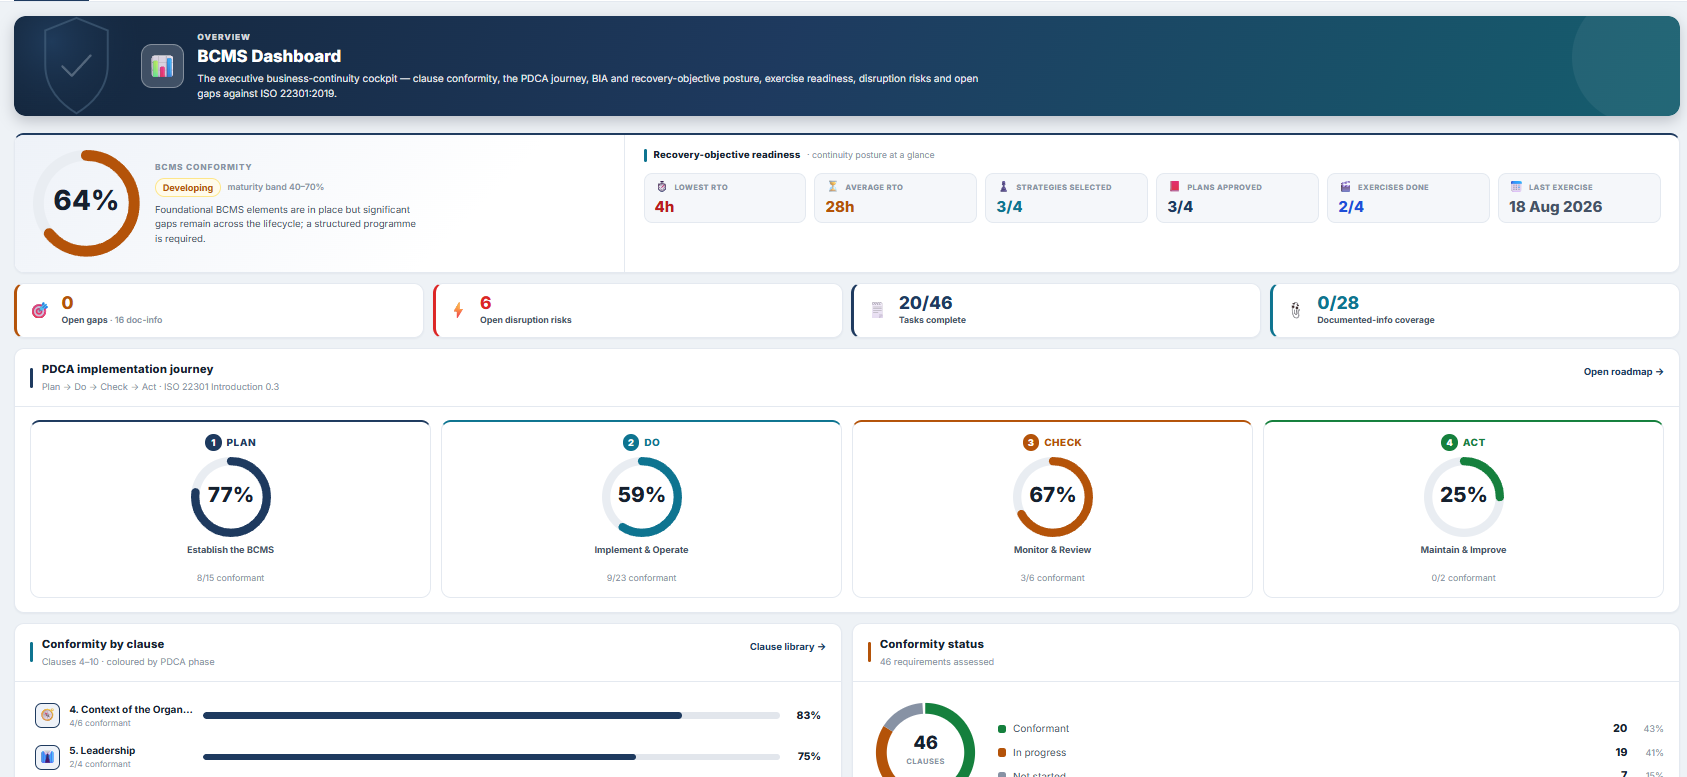The width and height of the screenshot is (1687, 777).
Task: Select the Strategies Selected 3/4 tile
Action: pyautogui.click(x=1067, y=198)
